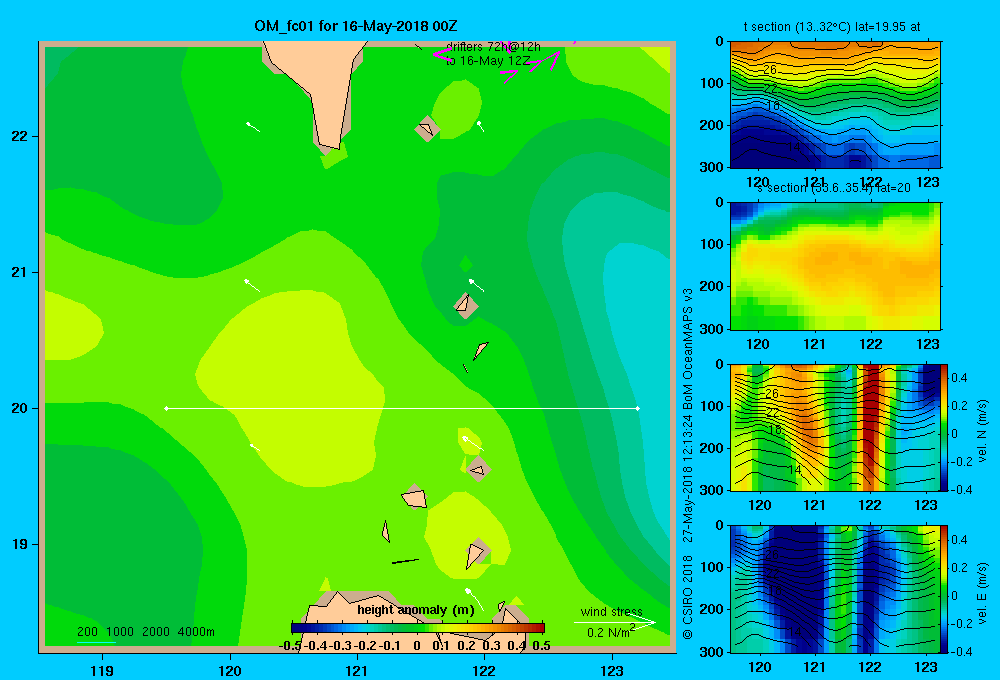This screenshot has height=680, width=1000.
Task: Click the title "OM_fc01 for 16-May-2018 00Z"
Action: click(355, 26)
